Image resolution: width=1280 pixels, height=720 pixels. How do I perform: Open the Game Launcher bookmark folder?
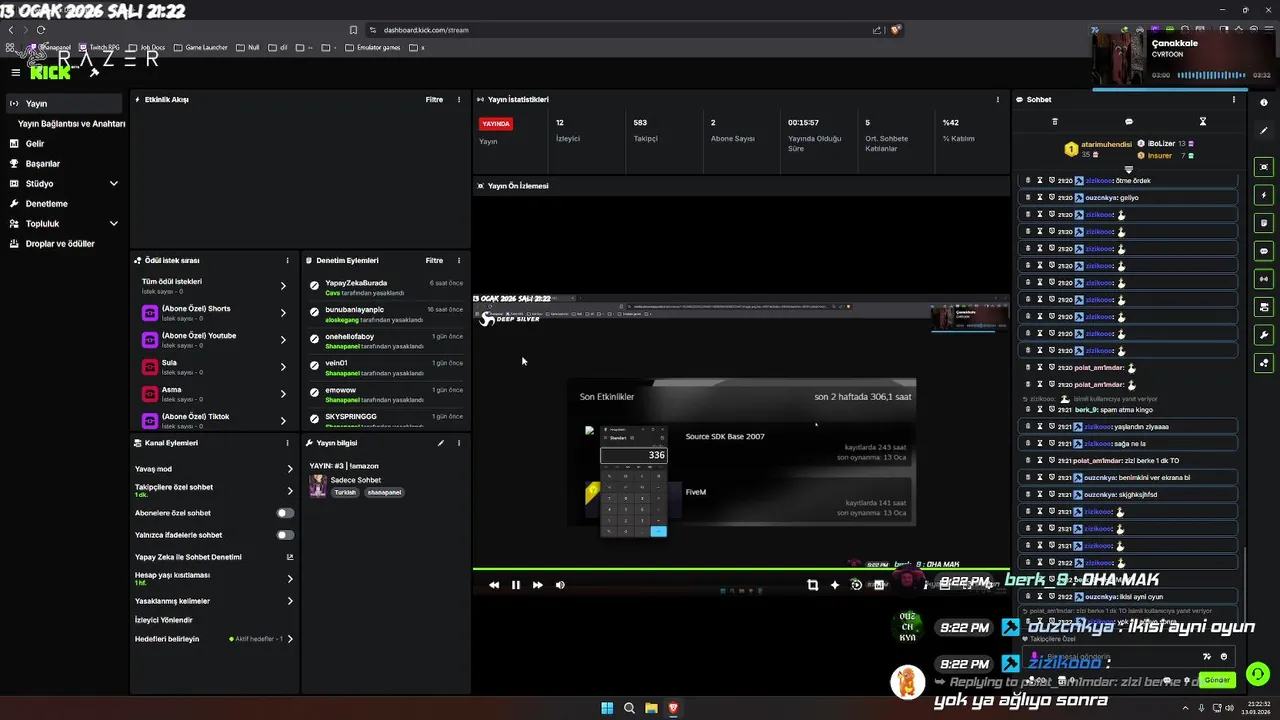pos(201,48)
